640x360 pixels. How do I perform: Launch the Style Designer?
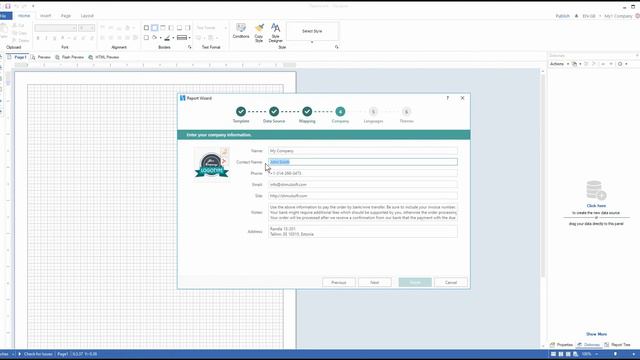[276, 33]
